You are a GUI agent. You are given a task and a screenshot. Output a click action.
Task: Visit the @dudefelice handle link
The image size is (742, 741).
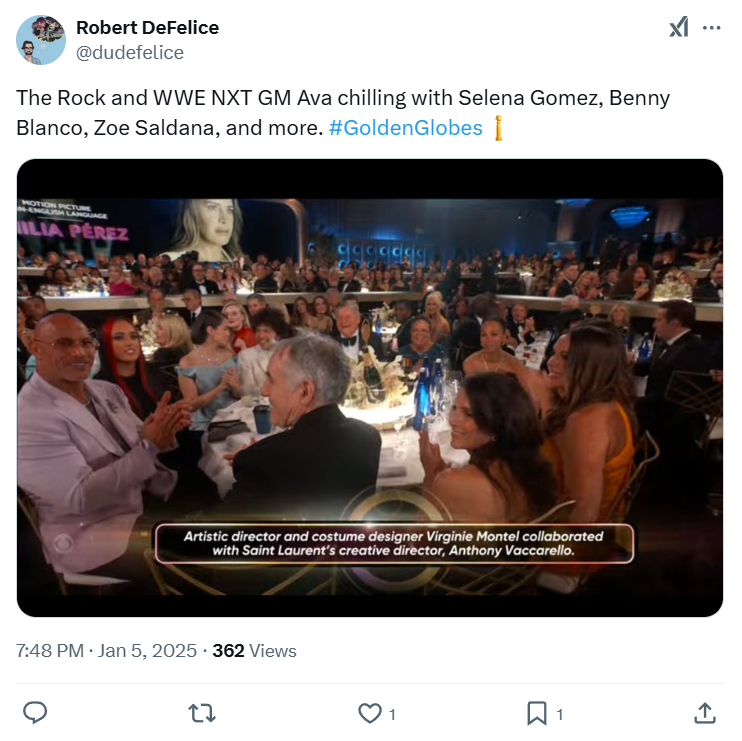[130, 53]
